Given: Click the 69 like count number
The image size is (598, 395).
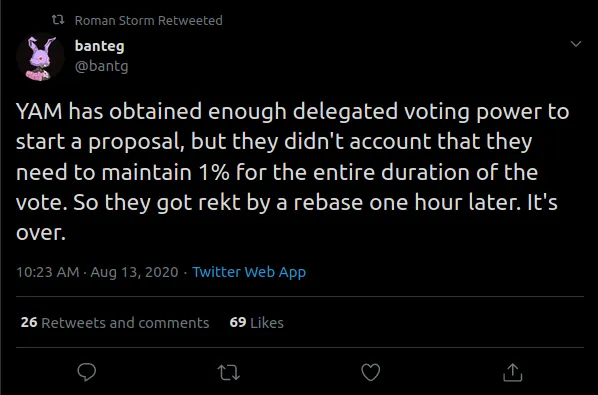Looking at the screenshot, I should (238, 323).
